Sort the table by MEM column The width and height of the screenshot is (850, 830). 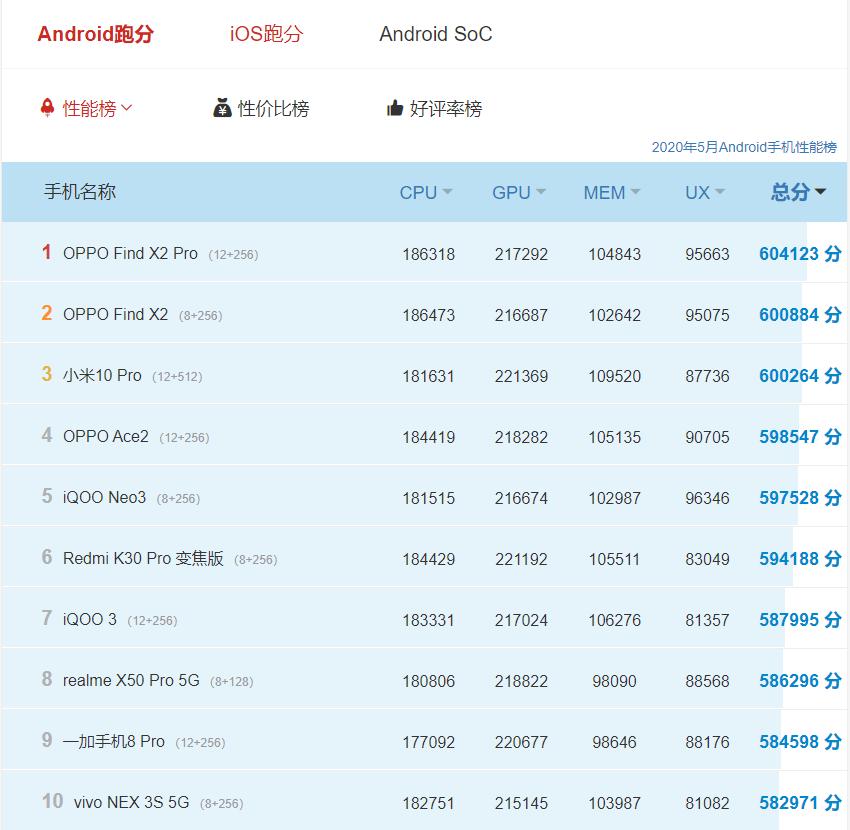tap(611, 192)
